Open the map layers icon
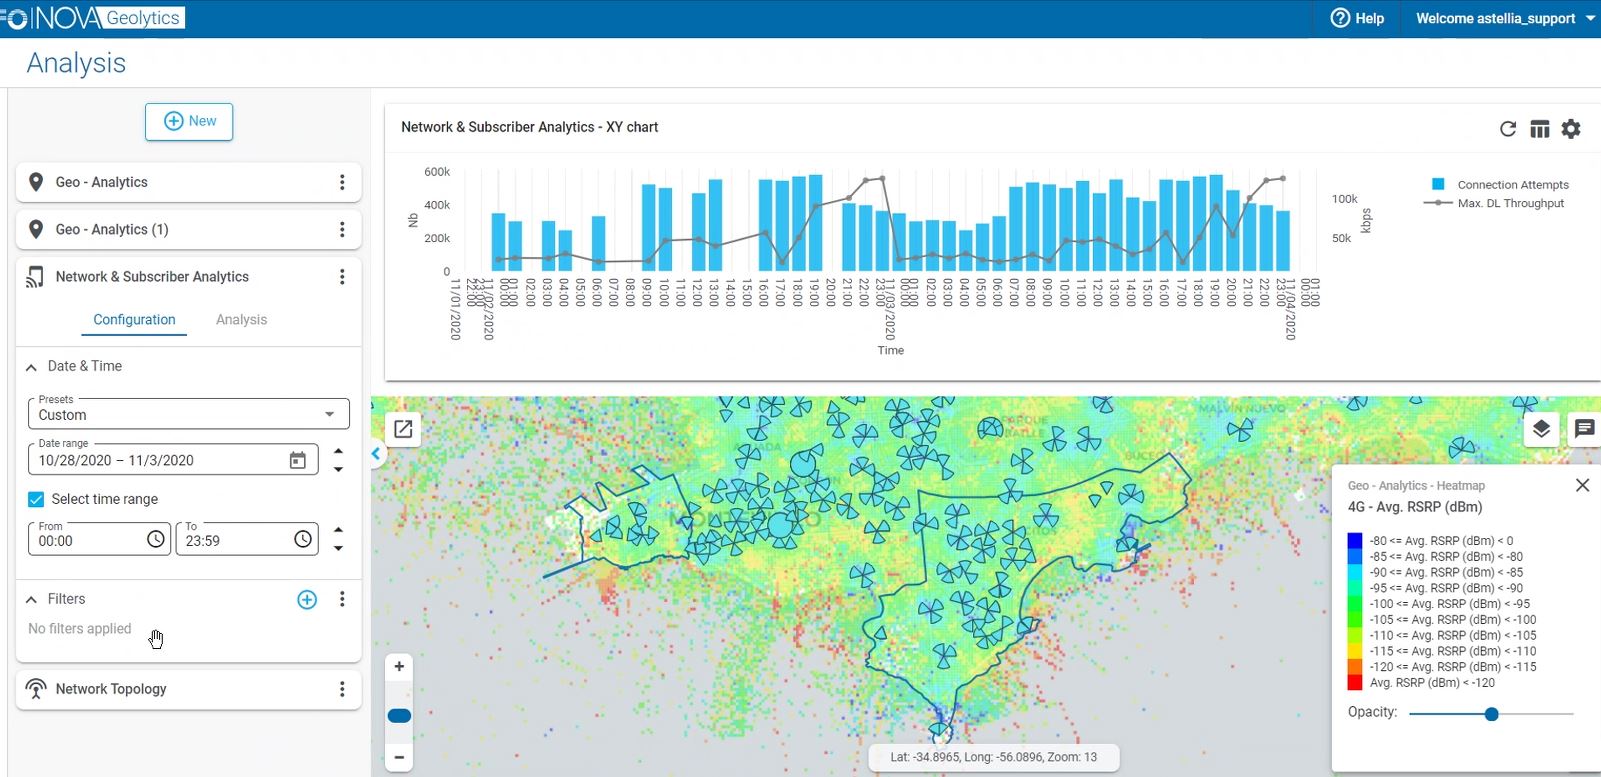1601x777 pixels. pyautogui.click(x=1541, y=429)
